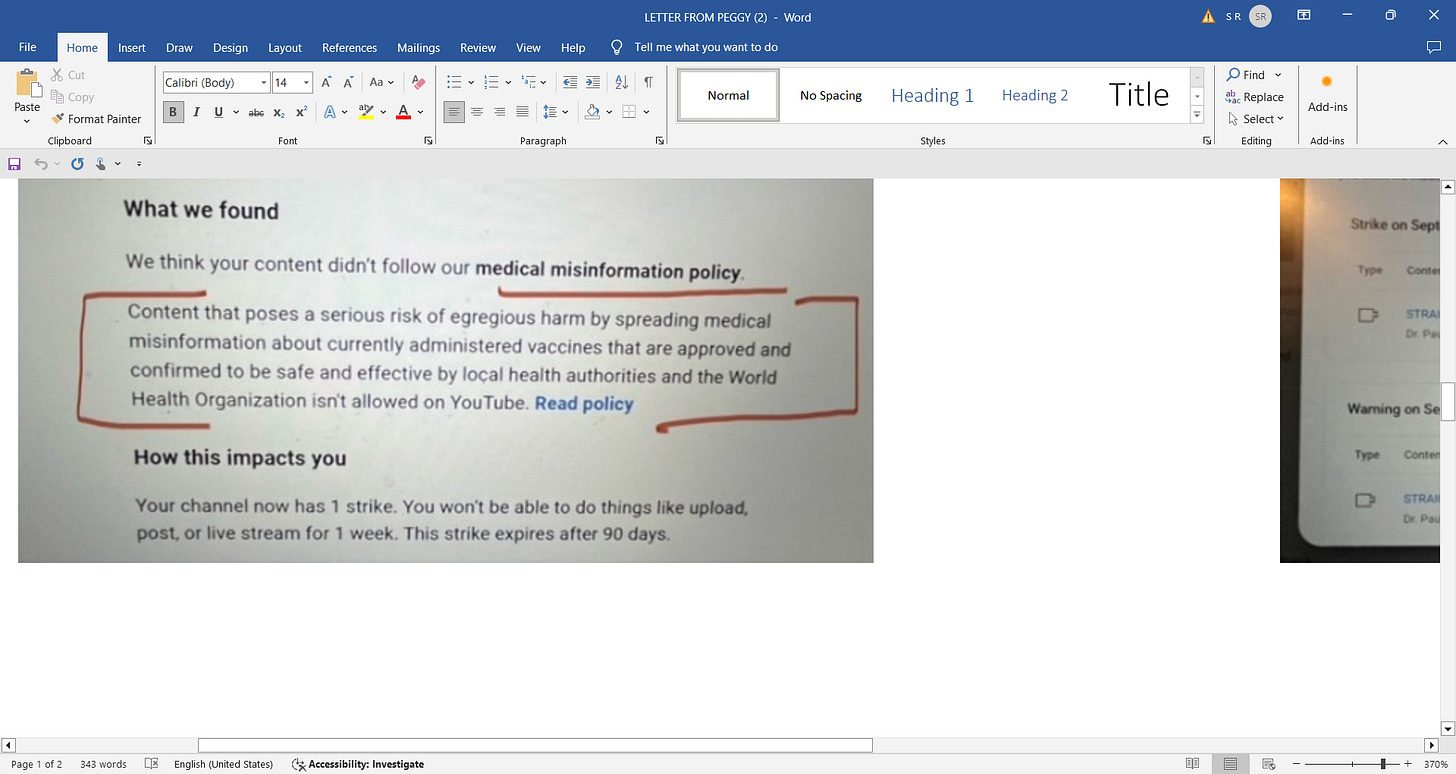Toggle Align Left paragraph alignment
Image resolution: width=1456 pixels, height=774 pixels.
pos(454,112)
